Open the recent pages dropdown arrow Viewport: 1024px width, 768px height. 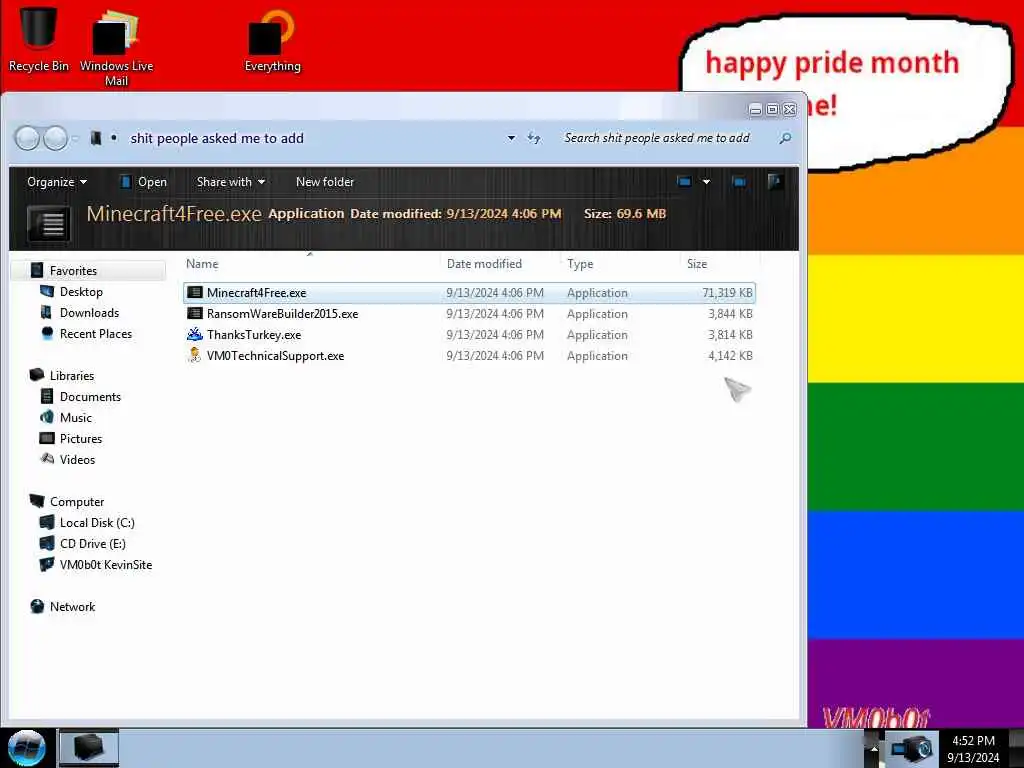(x=75, y=138)
